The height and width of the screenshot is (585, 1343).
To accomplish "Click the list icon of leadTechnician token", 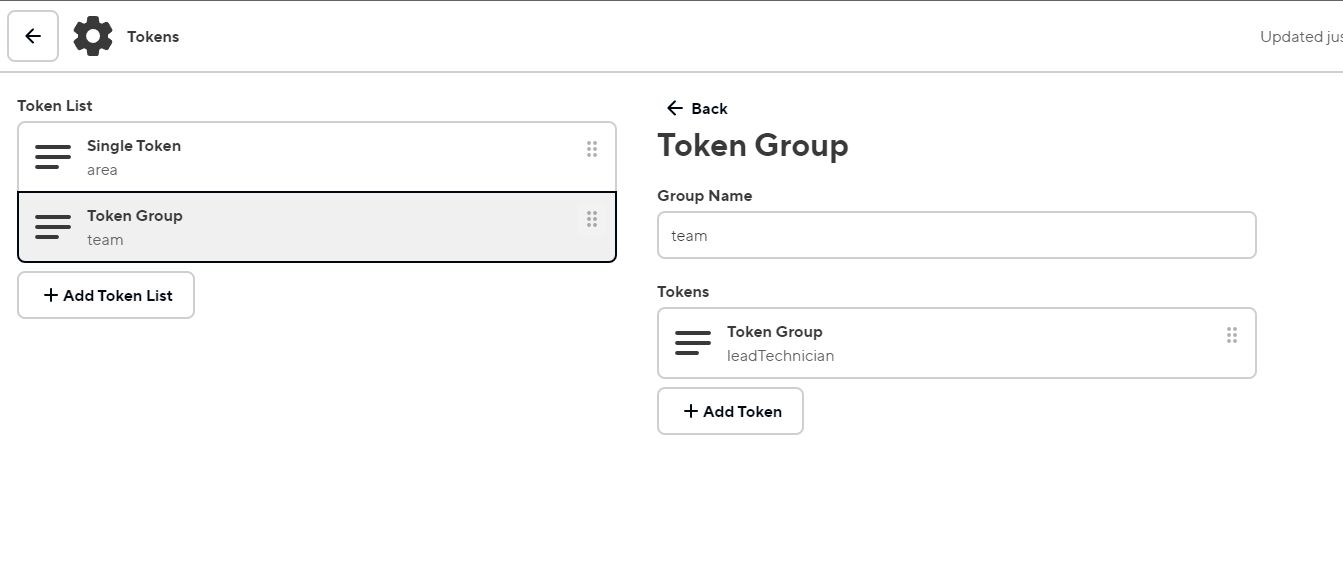I will click(693, 343).
